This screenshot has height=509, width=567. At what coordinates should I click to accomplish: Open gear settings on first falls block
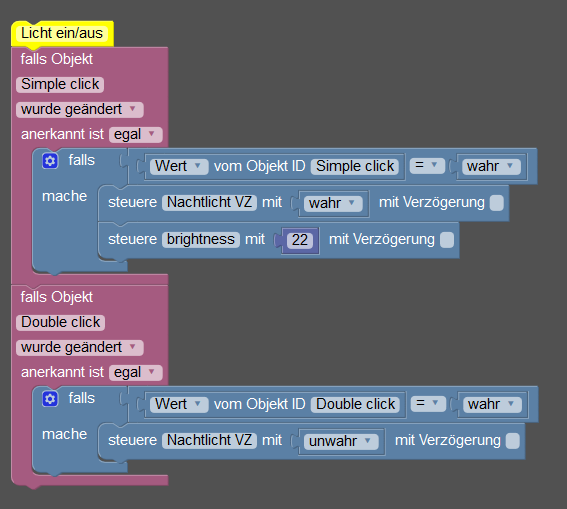point(50,161)
